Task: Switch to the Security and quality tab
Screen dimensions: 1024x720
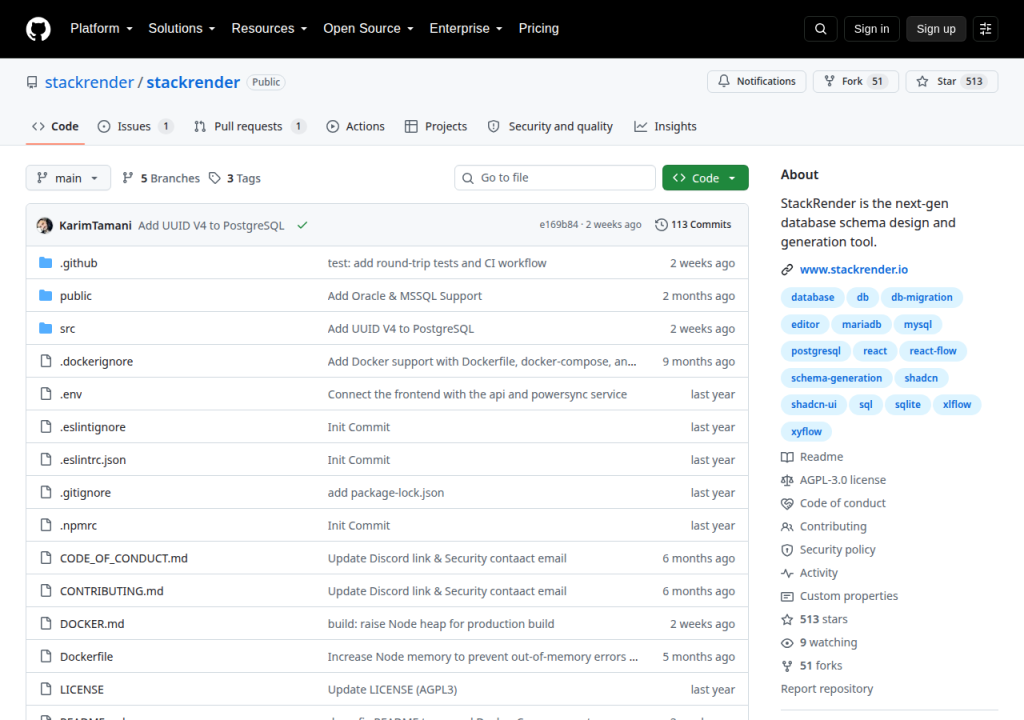Action: point(551,127)
